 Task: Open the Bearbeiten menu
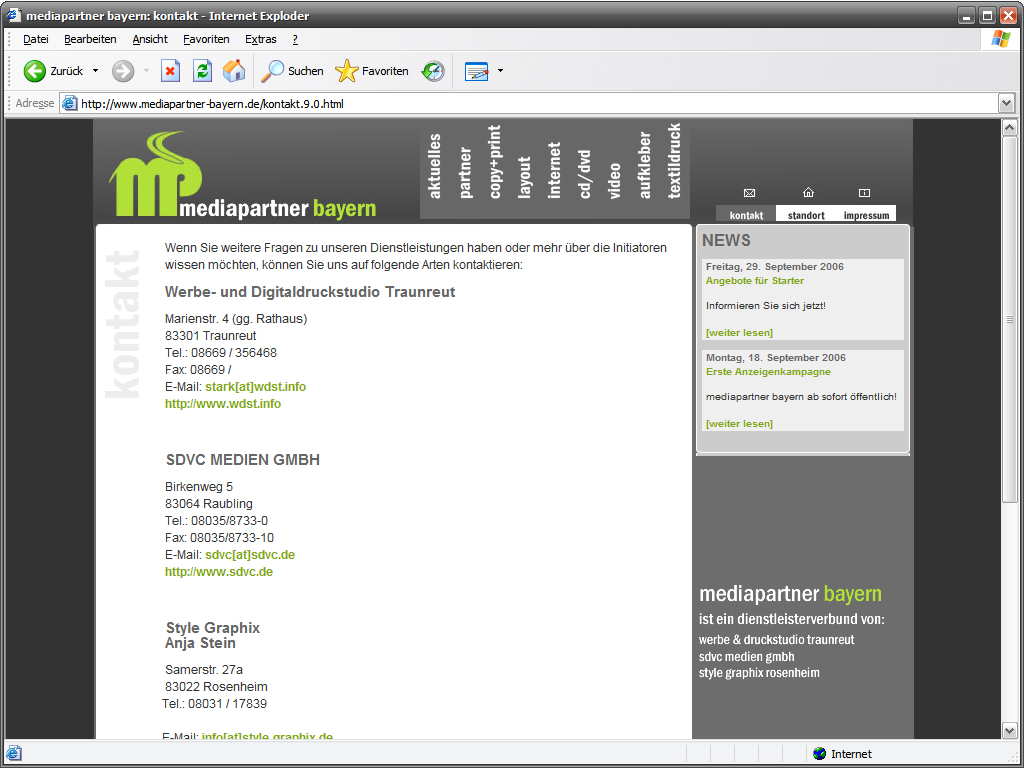click(90, 39)
